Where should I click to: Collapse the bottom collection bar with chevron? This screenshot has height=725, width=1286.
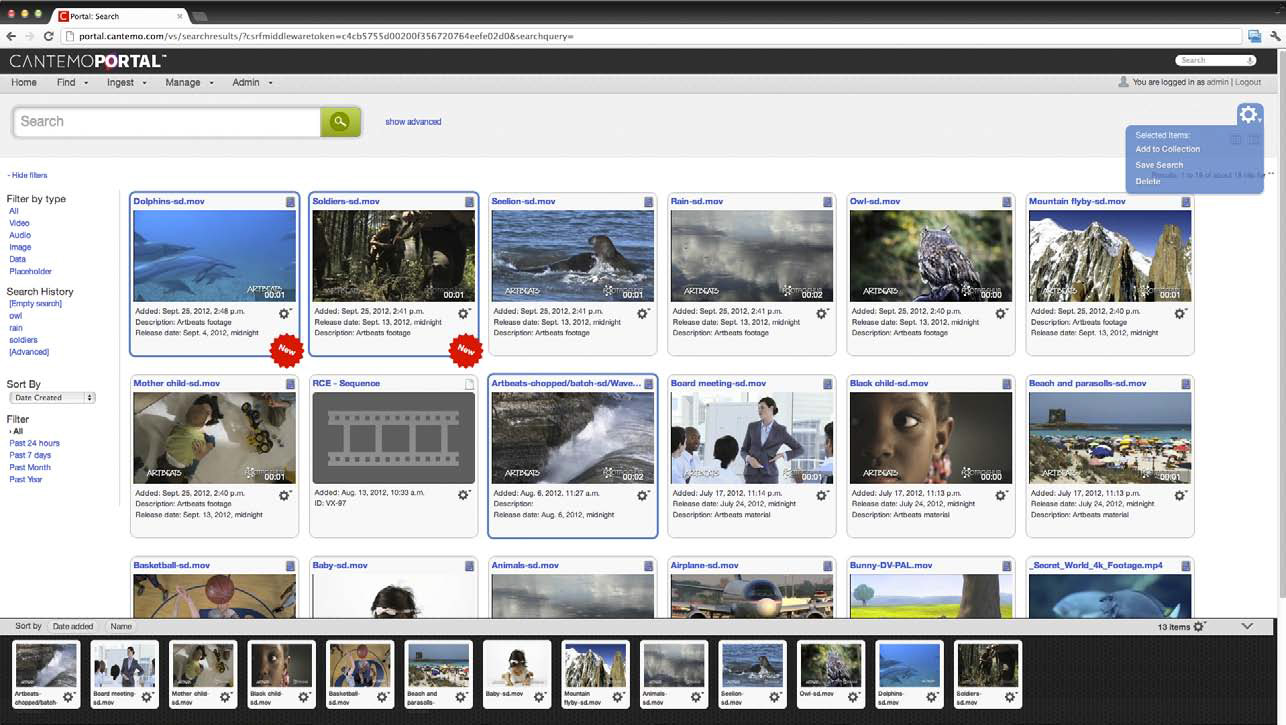click(1247, 626)
